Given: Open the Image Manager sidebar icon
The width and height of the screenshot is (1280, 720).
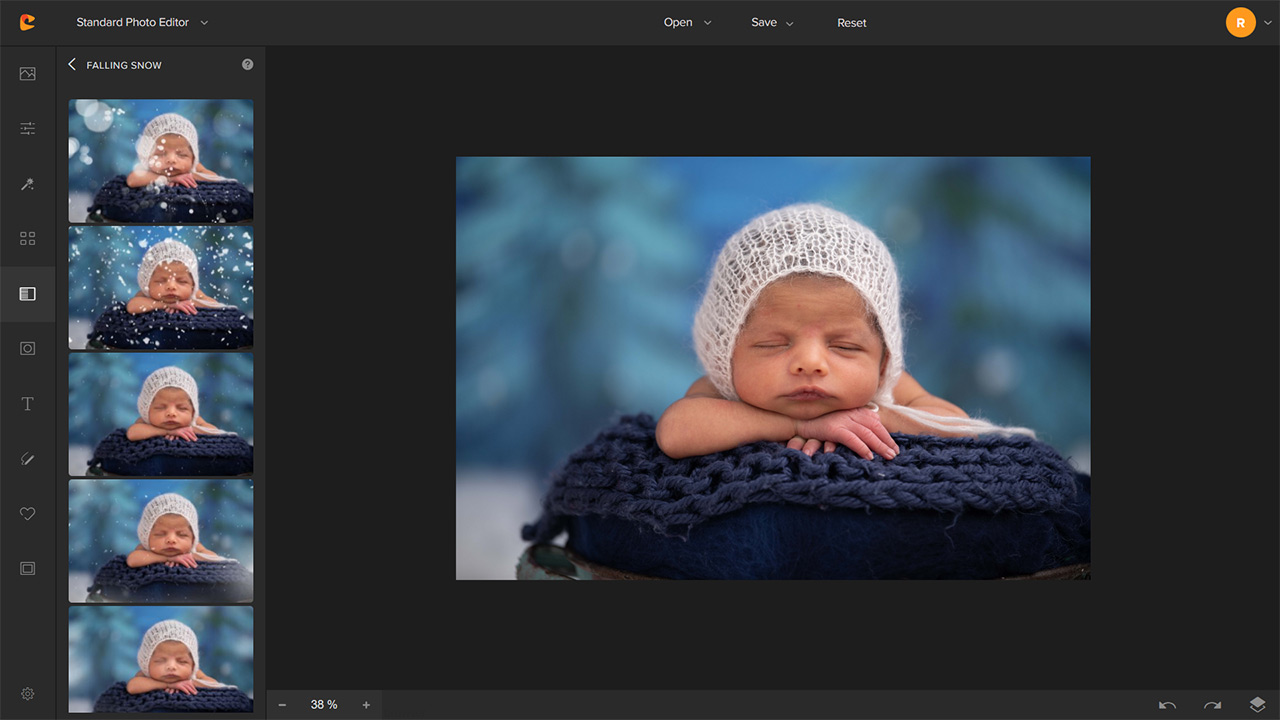Looking at the screenshot, I should (27, 74).
